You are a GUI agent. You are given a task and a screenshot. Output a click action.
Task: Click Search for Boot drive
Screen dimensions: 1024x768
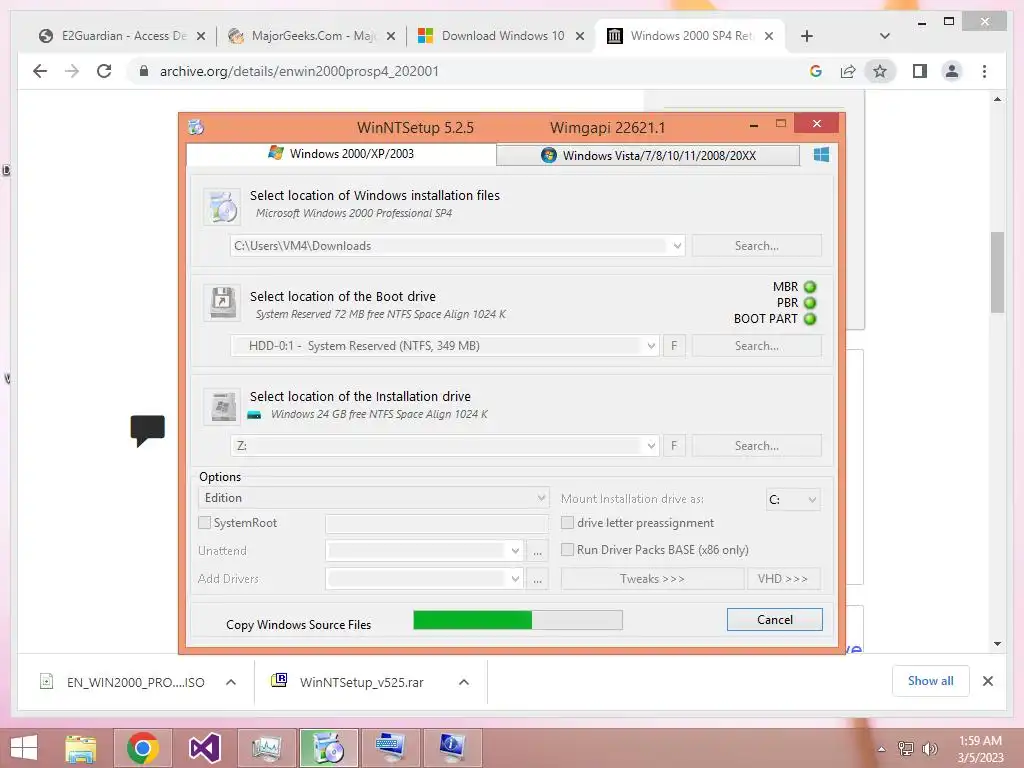(756, 345)
